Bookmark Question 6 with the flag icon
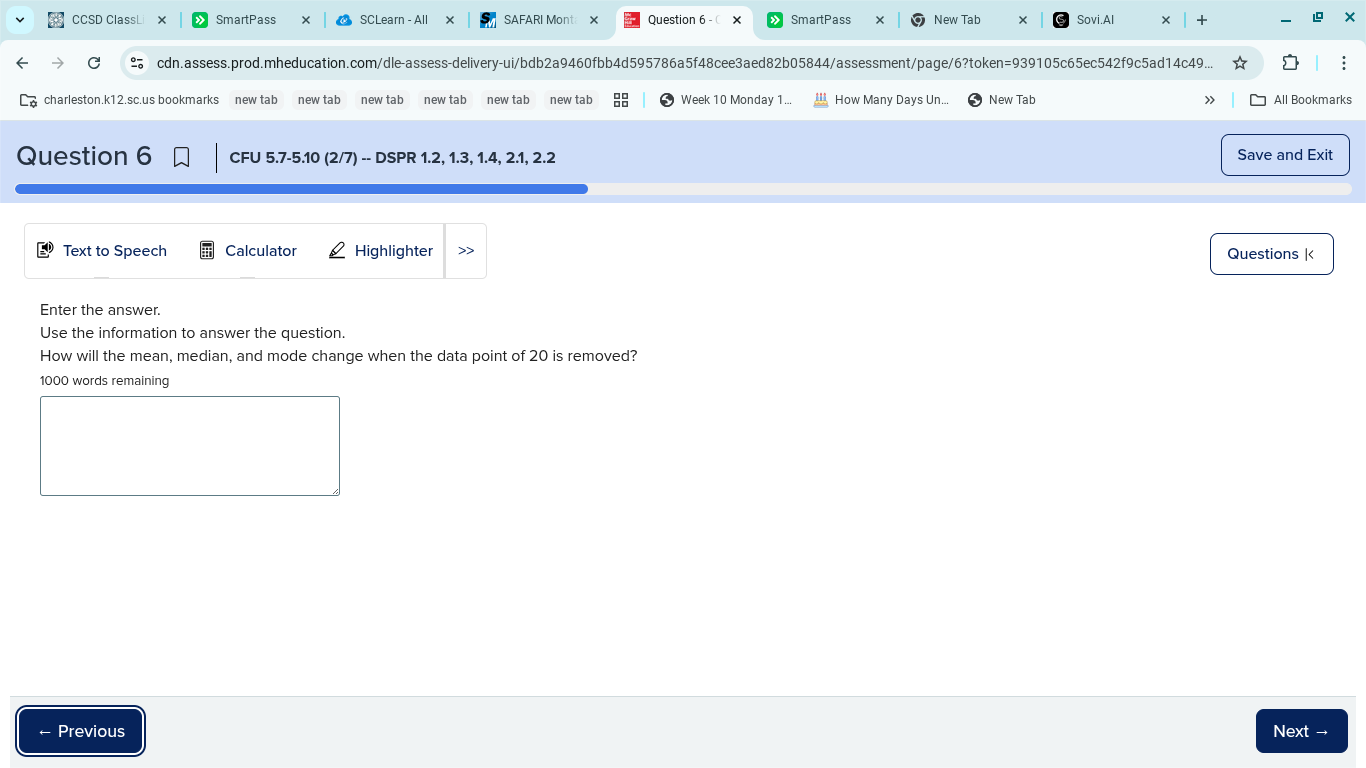The width and height of the screenshot is (1366, 768). tap(181, 157)
